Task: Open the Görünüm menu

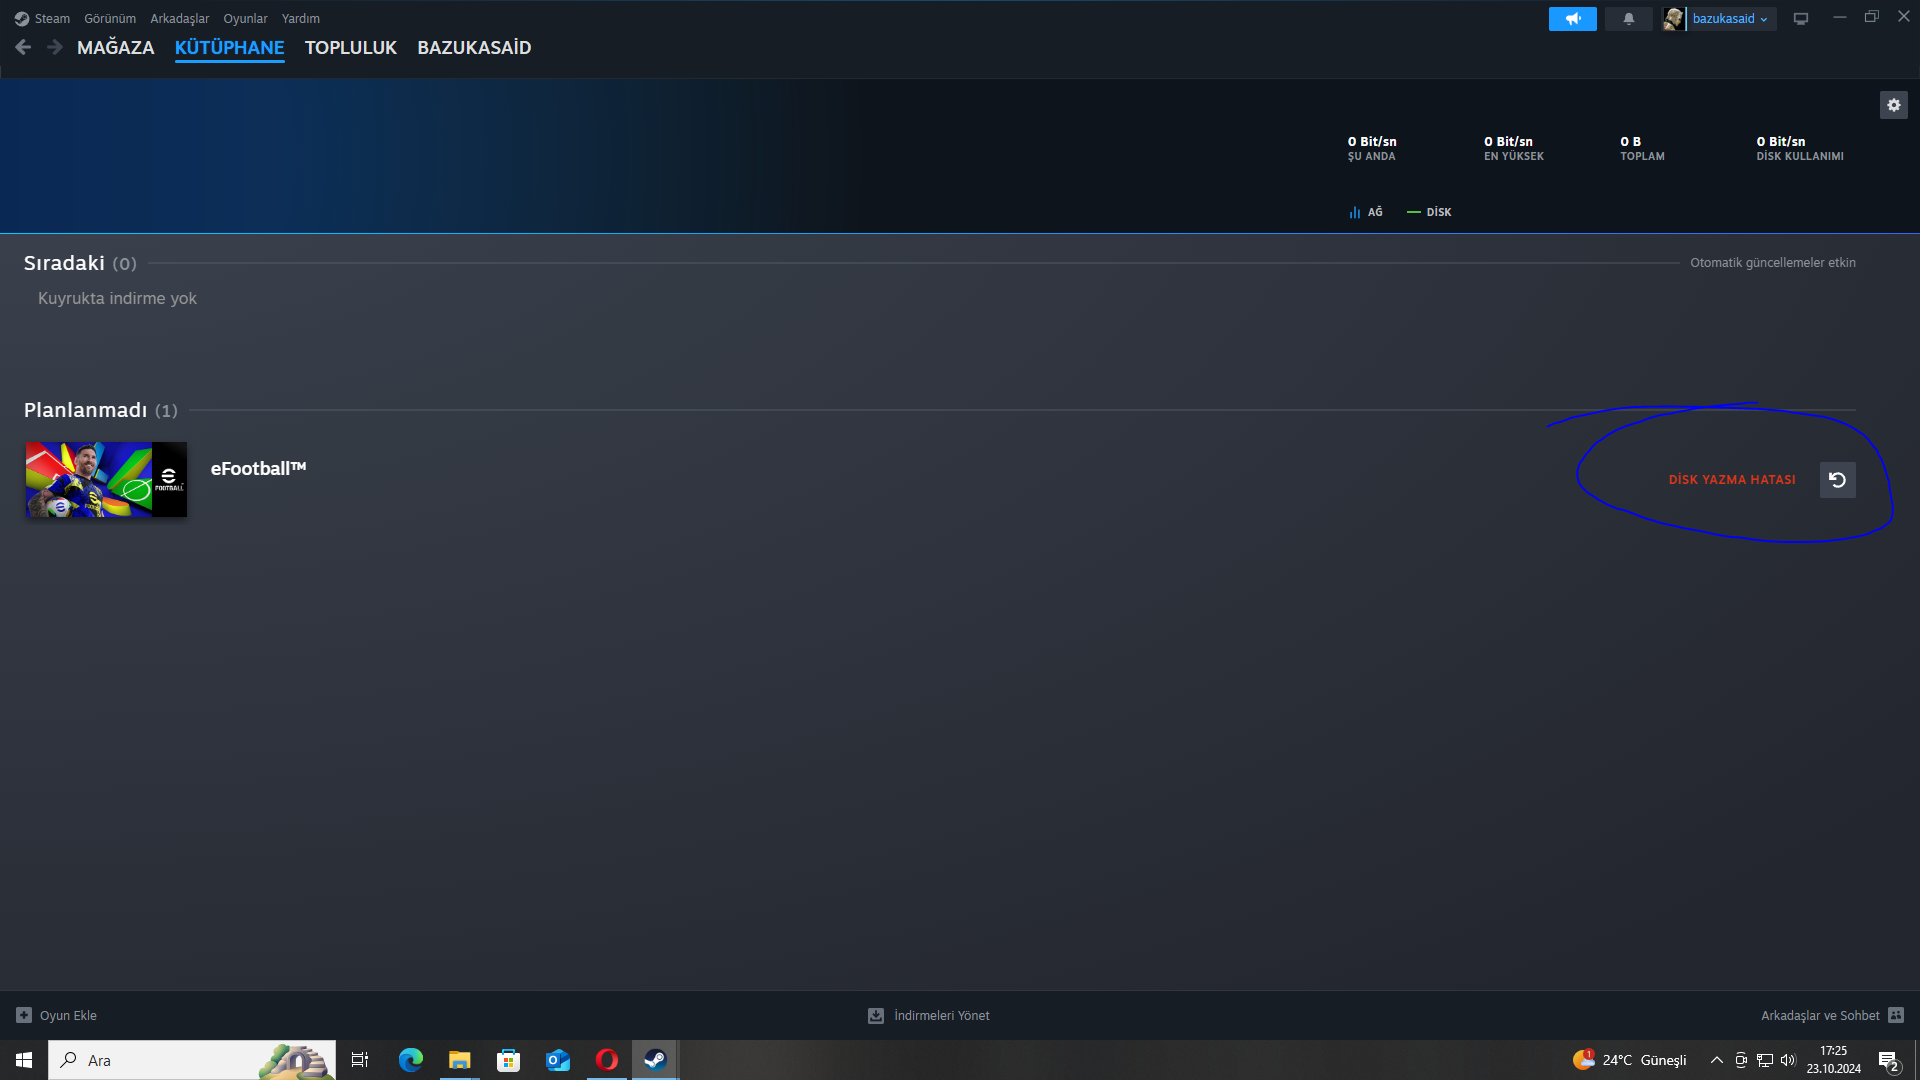Action: [110, 19]
